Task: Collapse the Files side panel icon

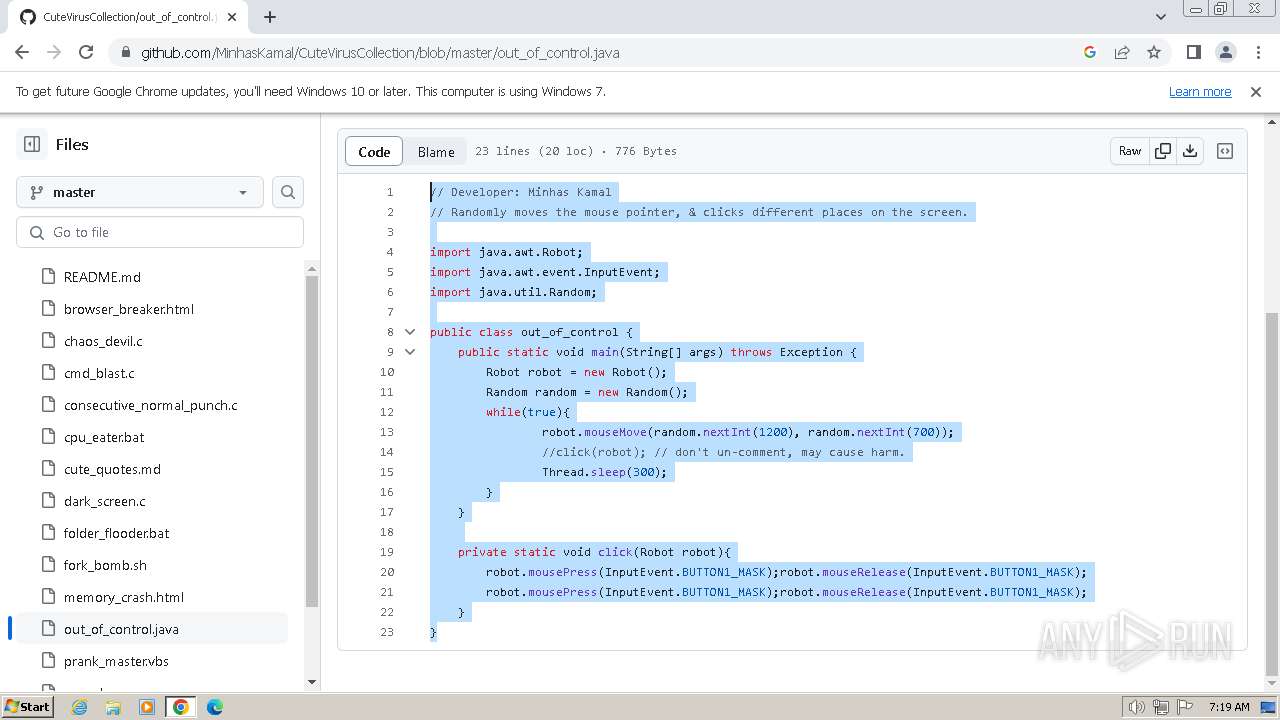Action: click(32, 144)
